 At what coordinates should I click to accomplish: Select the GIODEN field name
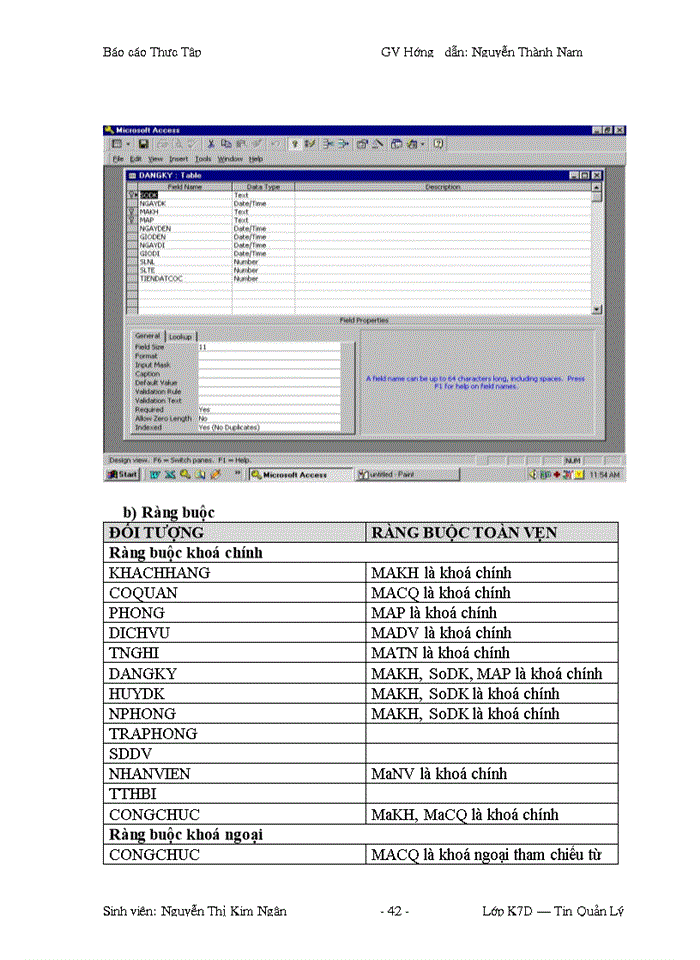tap(152, 237)
